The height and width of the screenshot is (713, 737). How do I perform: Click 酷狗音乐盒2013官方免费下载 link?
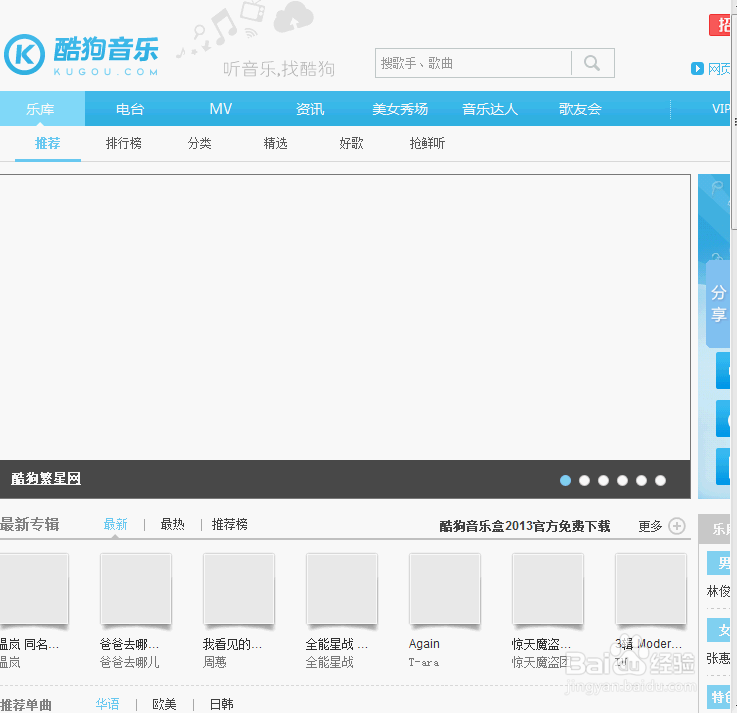[525, 526]
